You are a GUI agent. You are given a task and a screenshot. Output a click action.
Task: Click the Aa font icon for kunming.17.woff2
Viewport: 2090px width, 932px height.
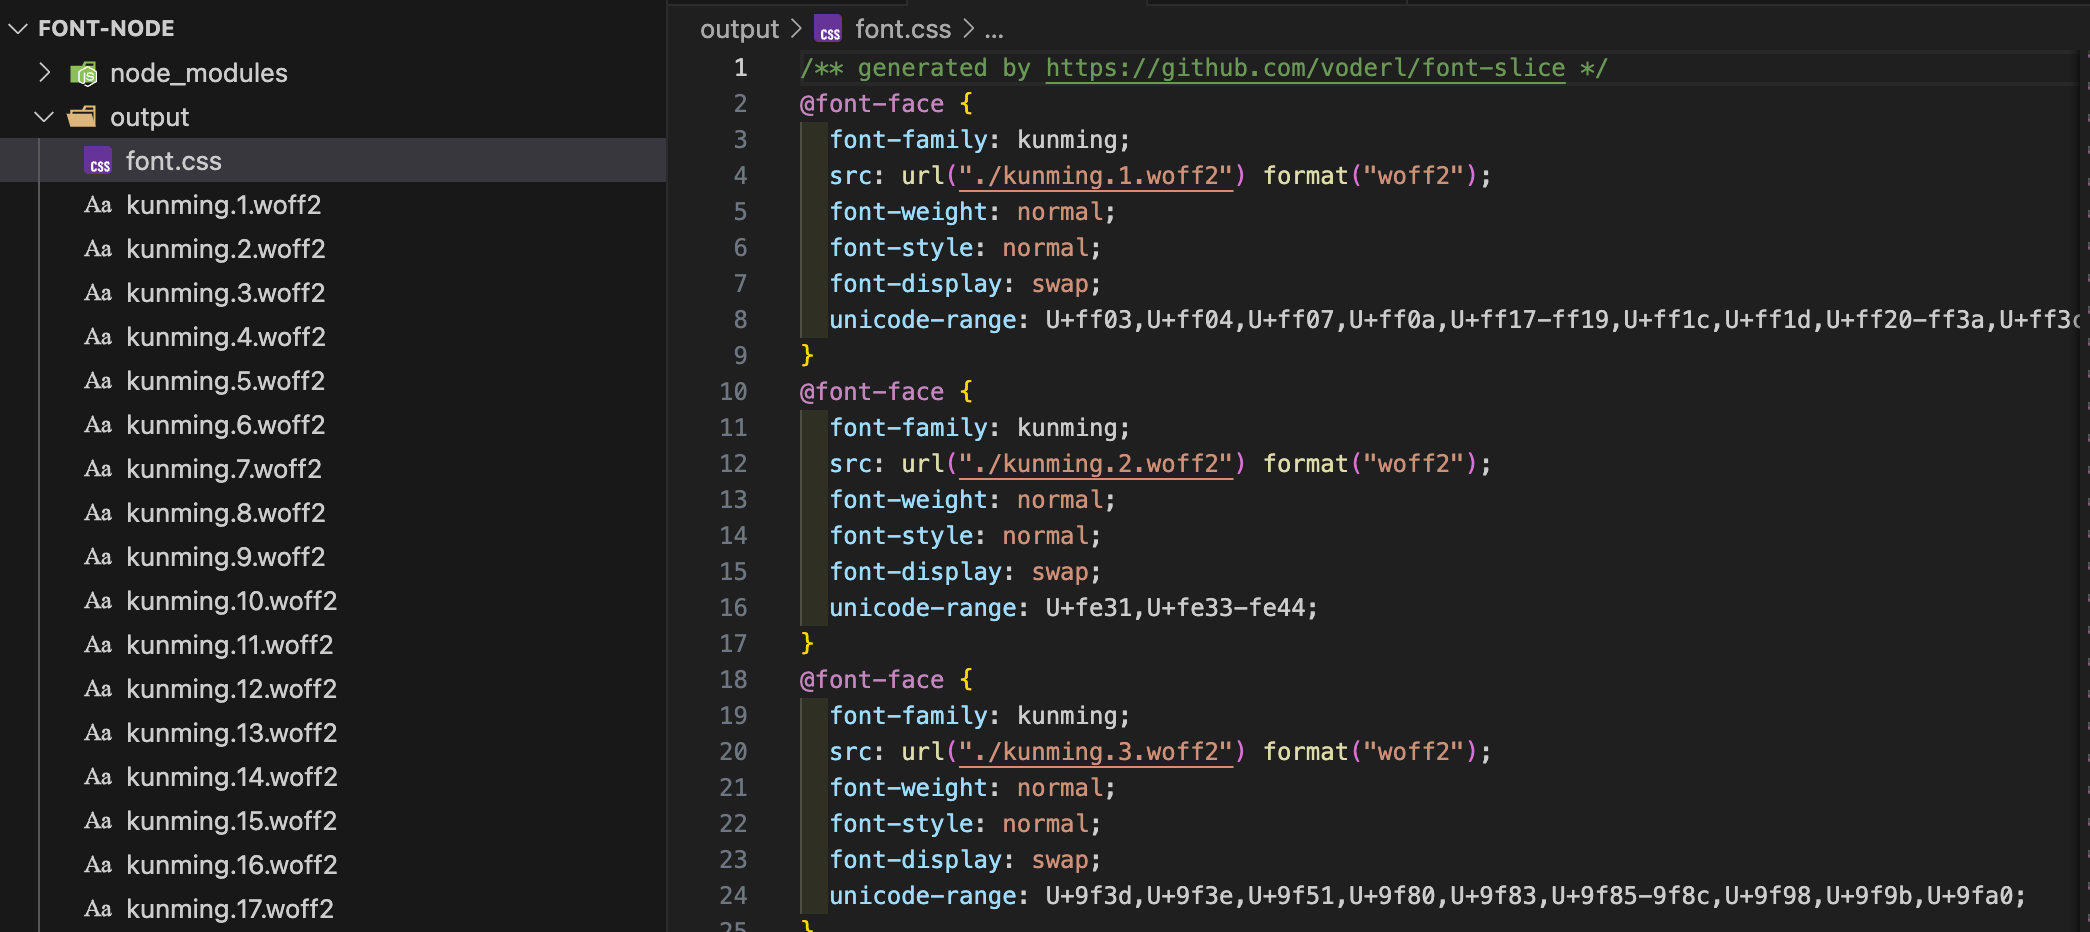pyautogui.click(x=98, y=909)
